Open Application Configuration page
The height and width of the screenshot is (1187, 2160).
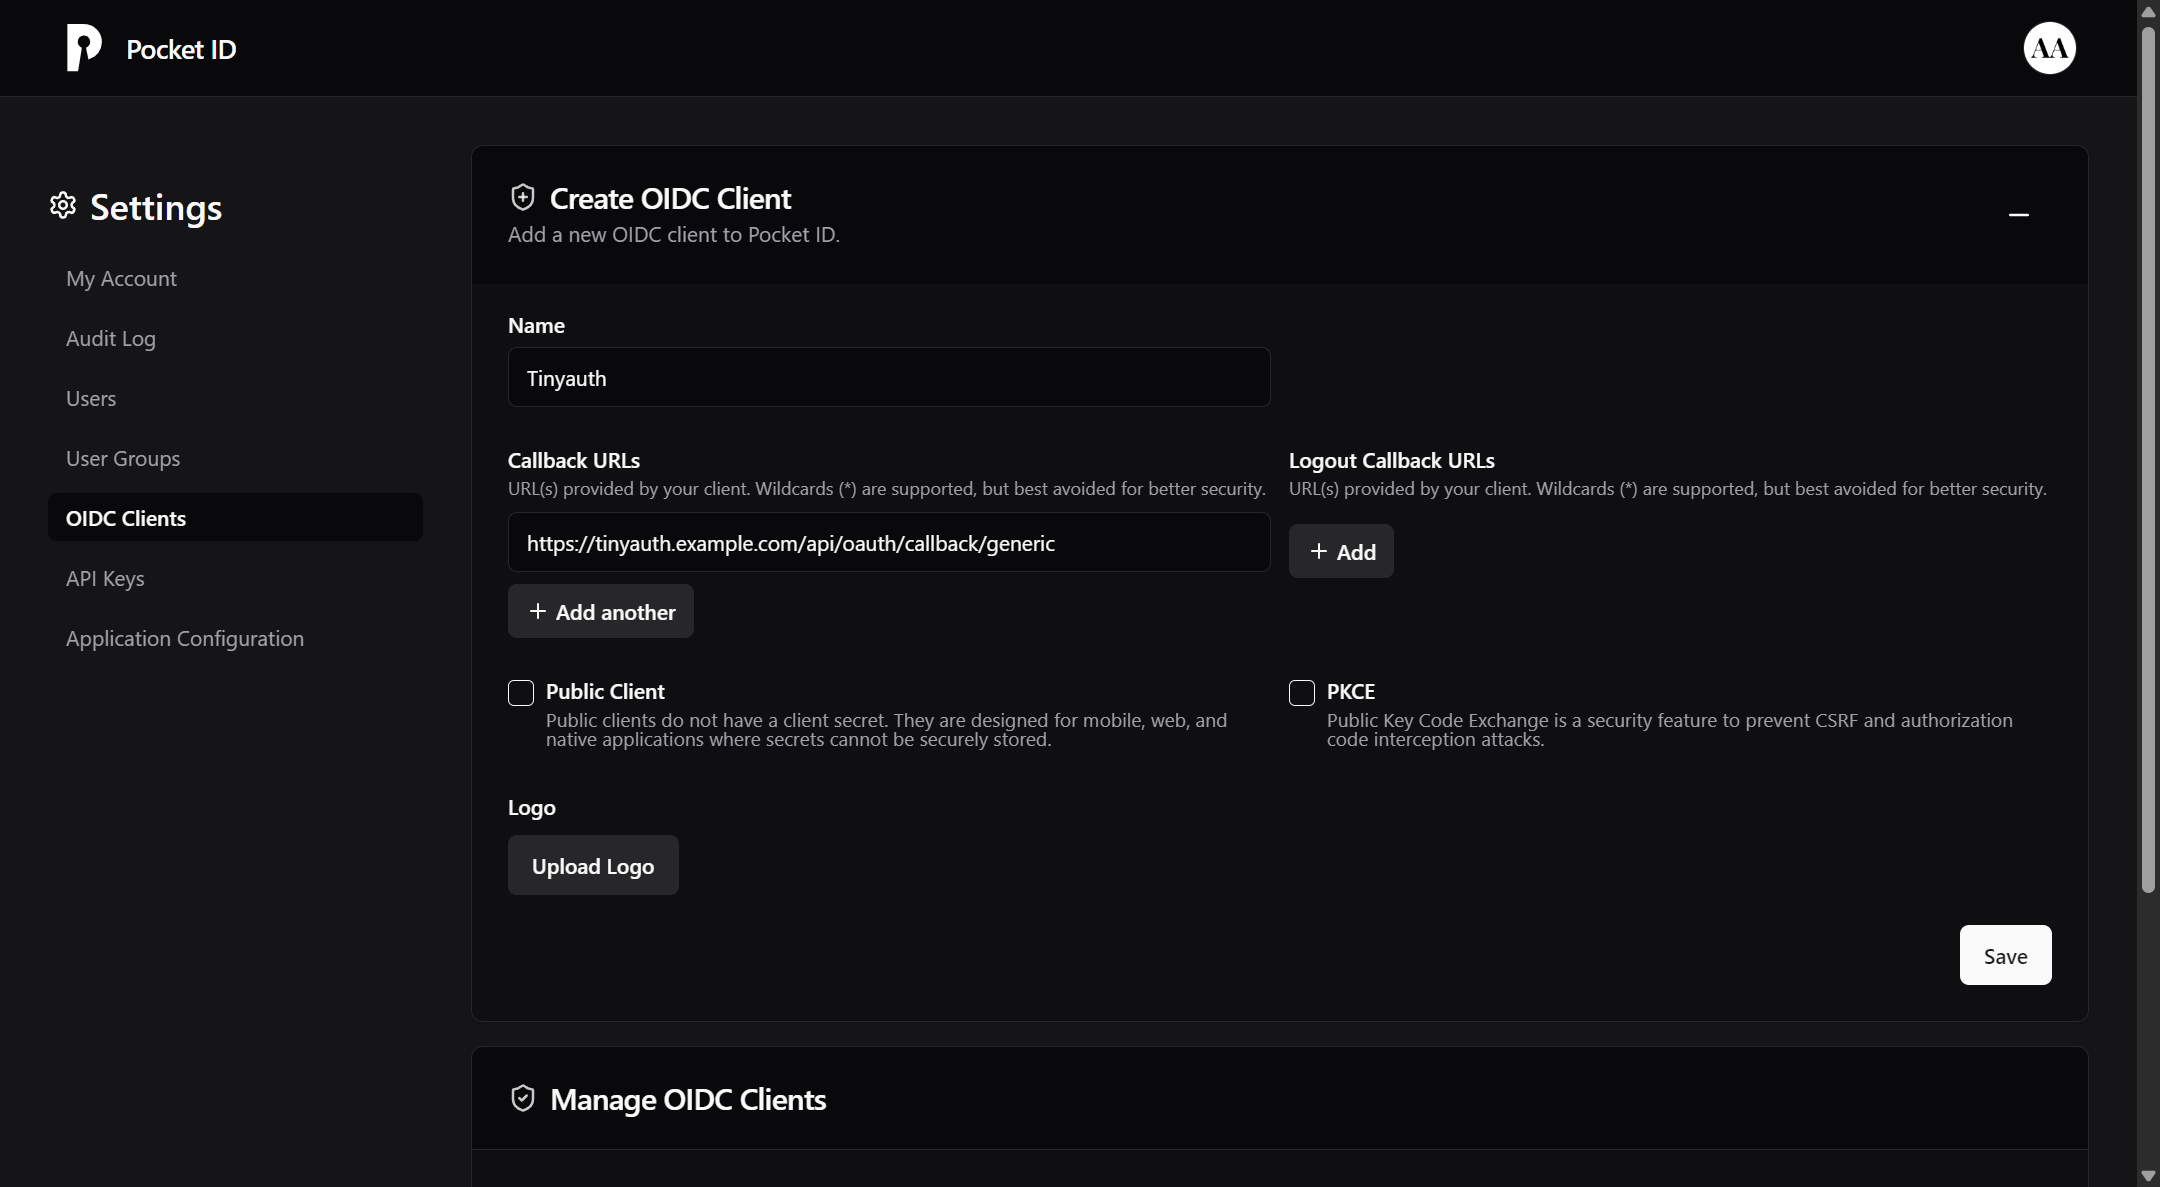[x=185, y=639]
